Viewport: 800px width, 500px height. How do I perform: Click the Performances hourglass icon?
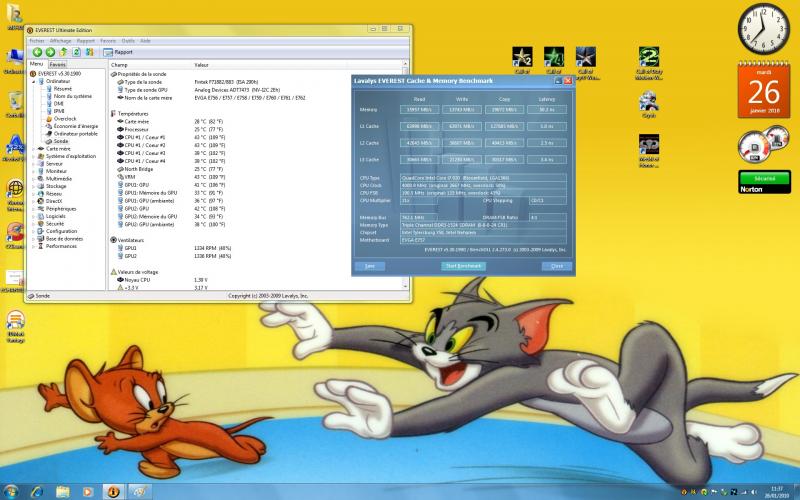pos(41,246)
